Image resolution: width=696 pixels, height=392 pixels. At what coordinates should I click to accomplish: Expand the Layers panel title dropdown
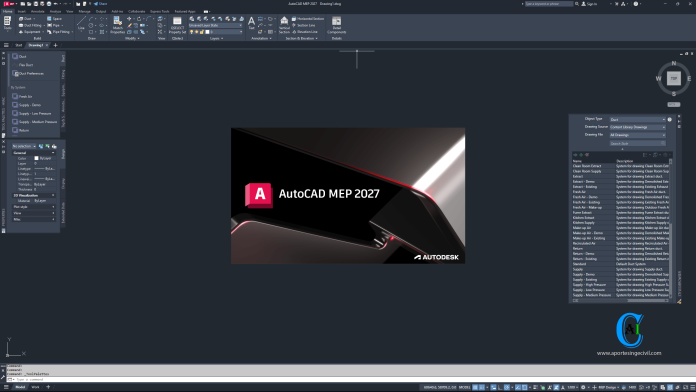(216, 38)
